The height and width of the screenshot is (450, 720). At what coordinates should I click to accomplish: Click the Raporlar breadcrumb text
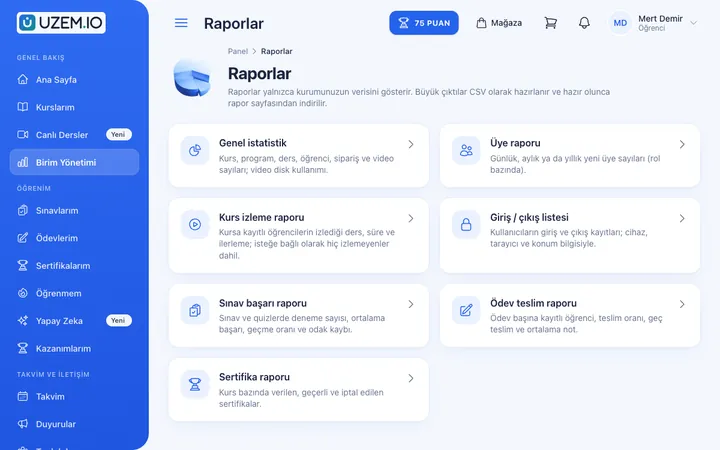click(x=276, y=51)
